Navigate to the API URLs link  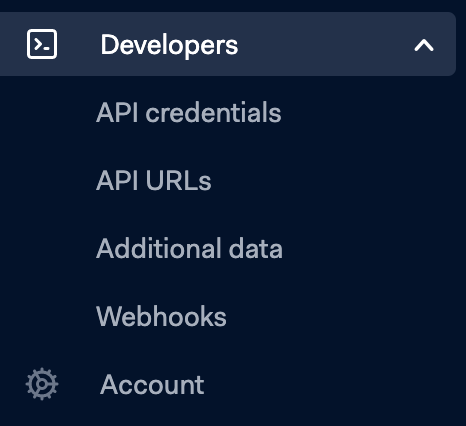point(154,180)
